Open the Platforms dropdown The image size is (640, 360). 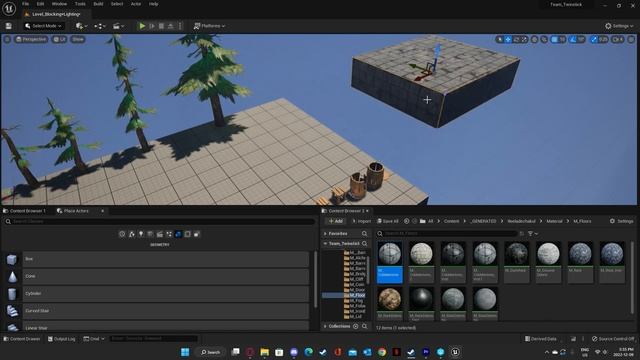click(x=209, y=26)
